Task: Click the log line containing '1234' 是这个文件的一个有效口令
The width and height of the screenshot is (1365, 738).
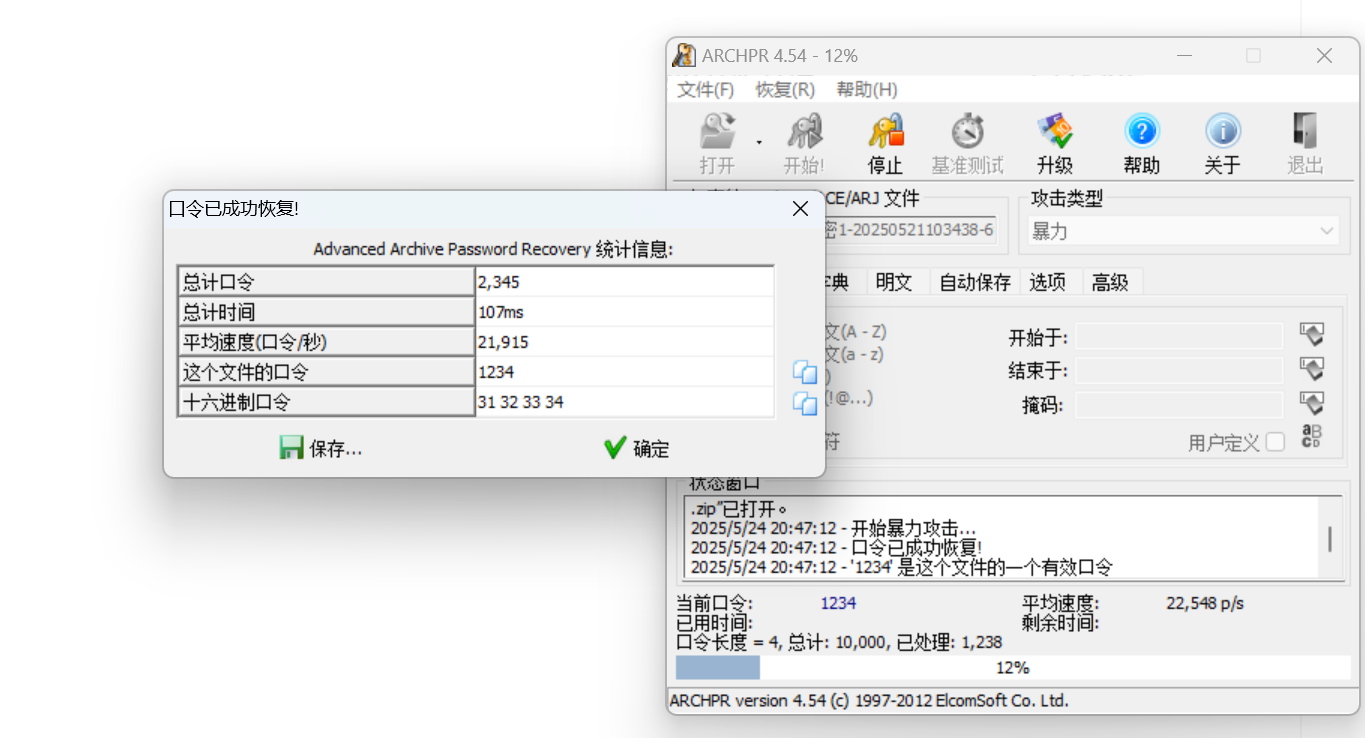Action: coord(901,567)
